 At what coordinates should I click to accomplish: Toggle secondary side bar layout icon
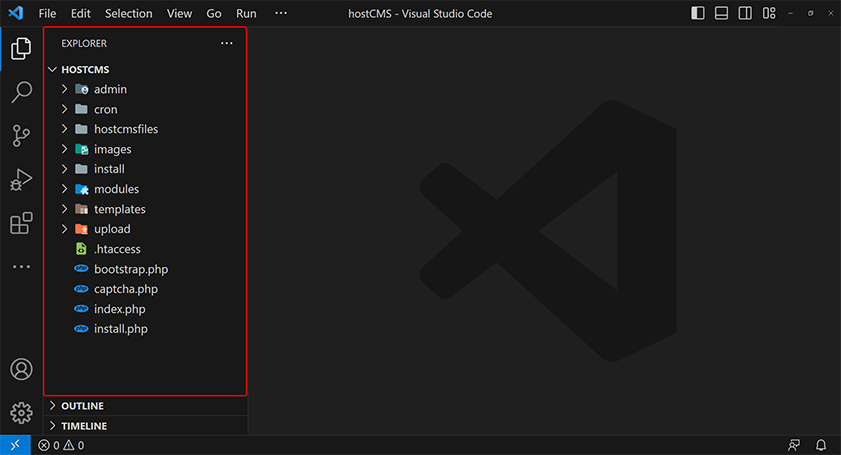pyautogui.click(x=745, y=13)
